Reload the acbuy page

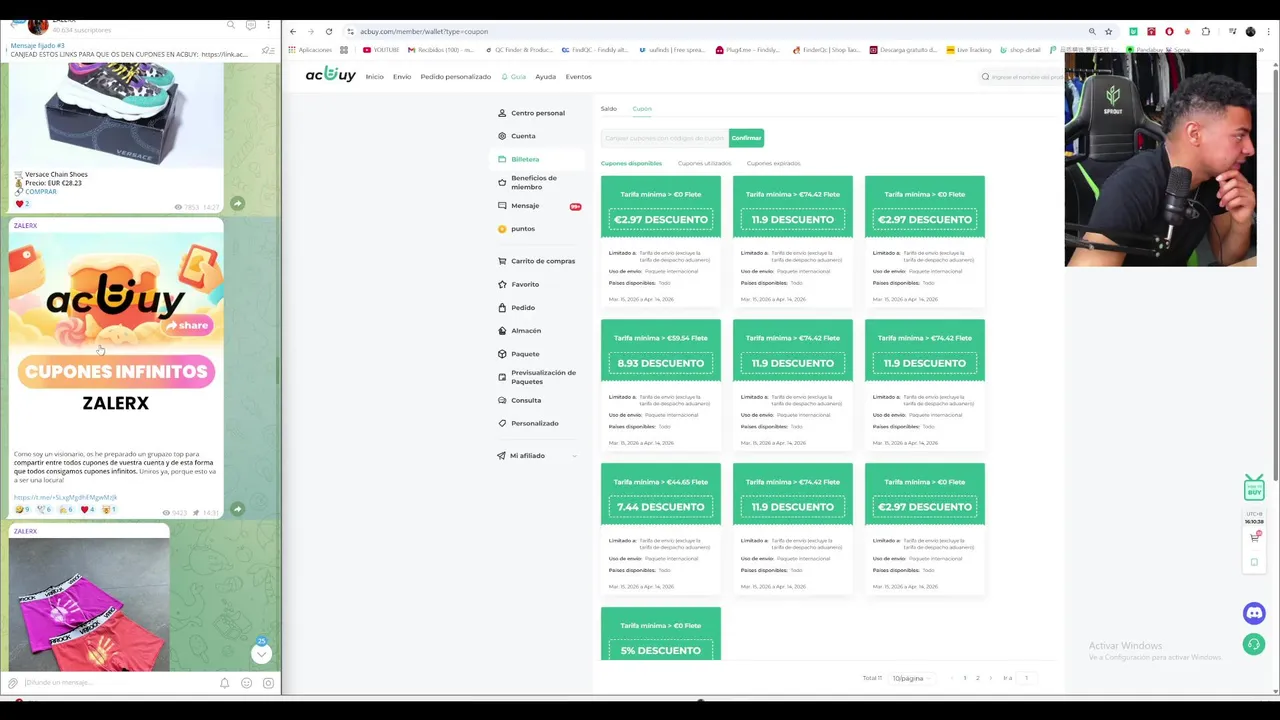point(328,31)
